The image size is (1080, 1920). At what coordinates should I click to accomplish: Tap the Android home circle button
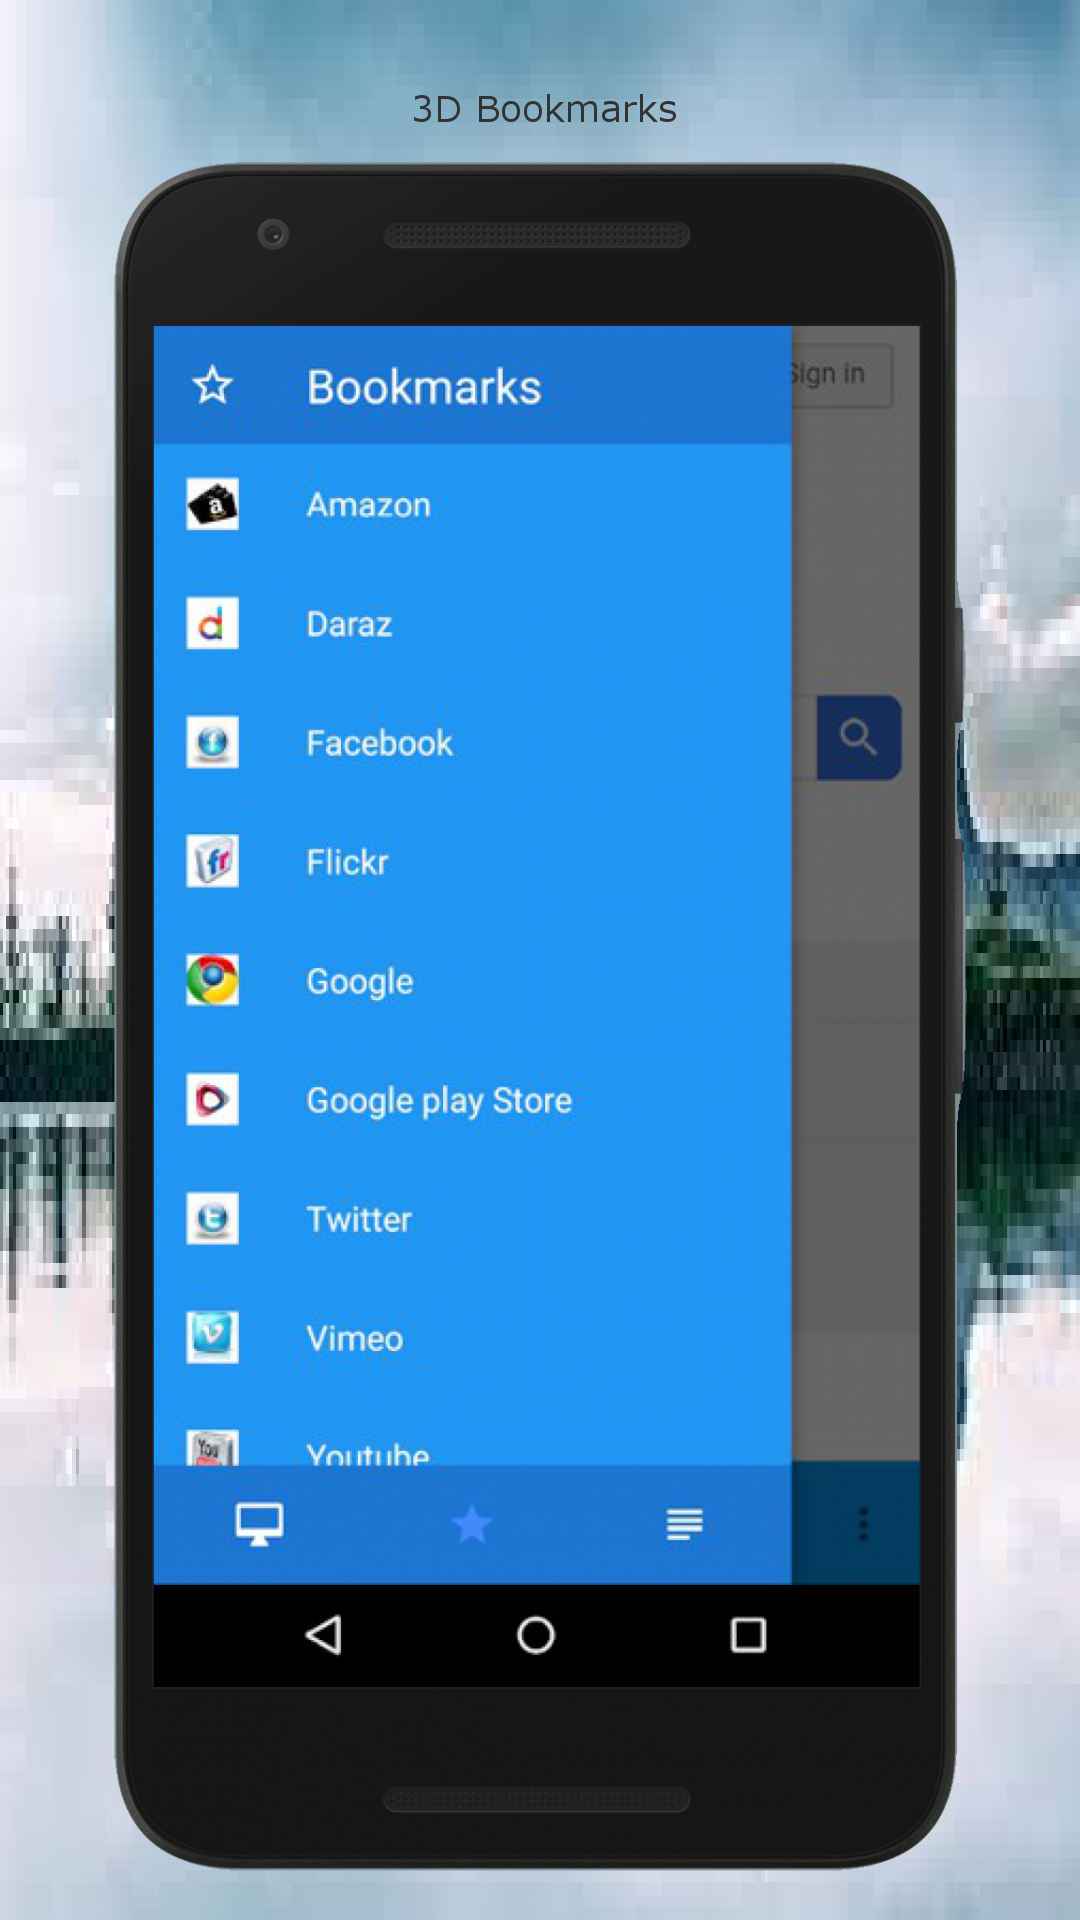coord(536,1636)
